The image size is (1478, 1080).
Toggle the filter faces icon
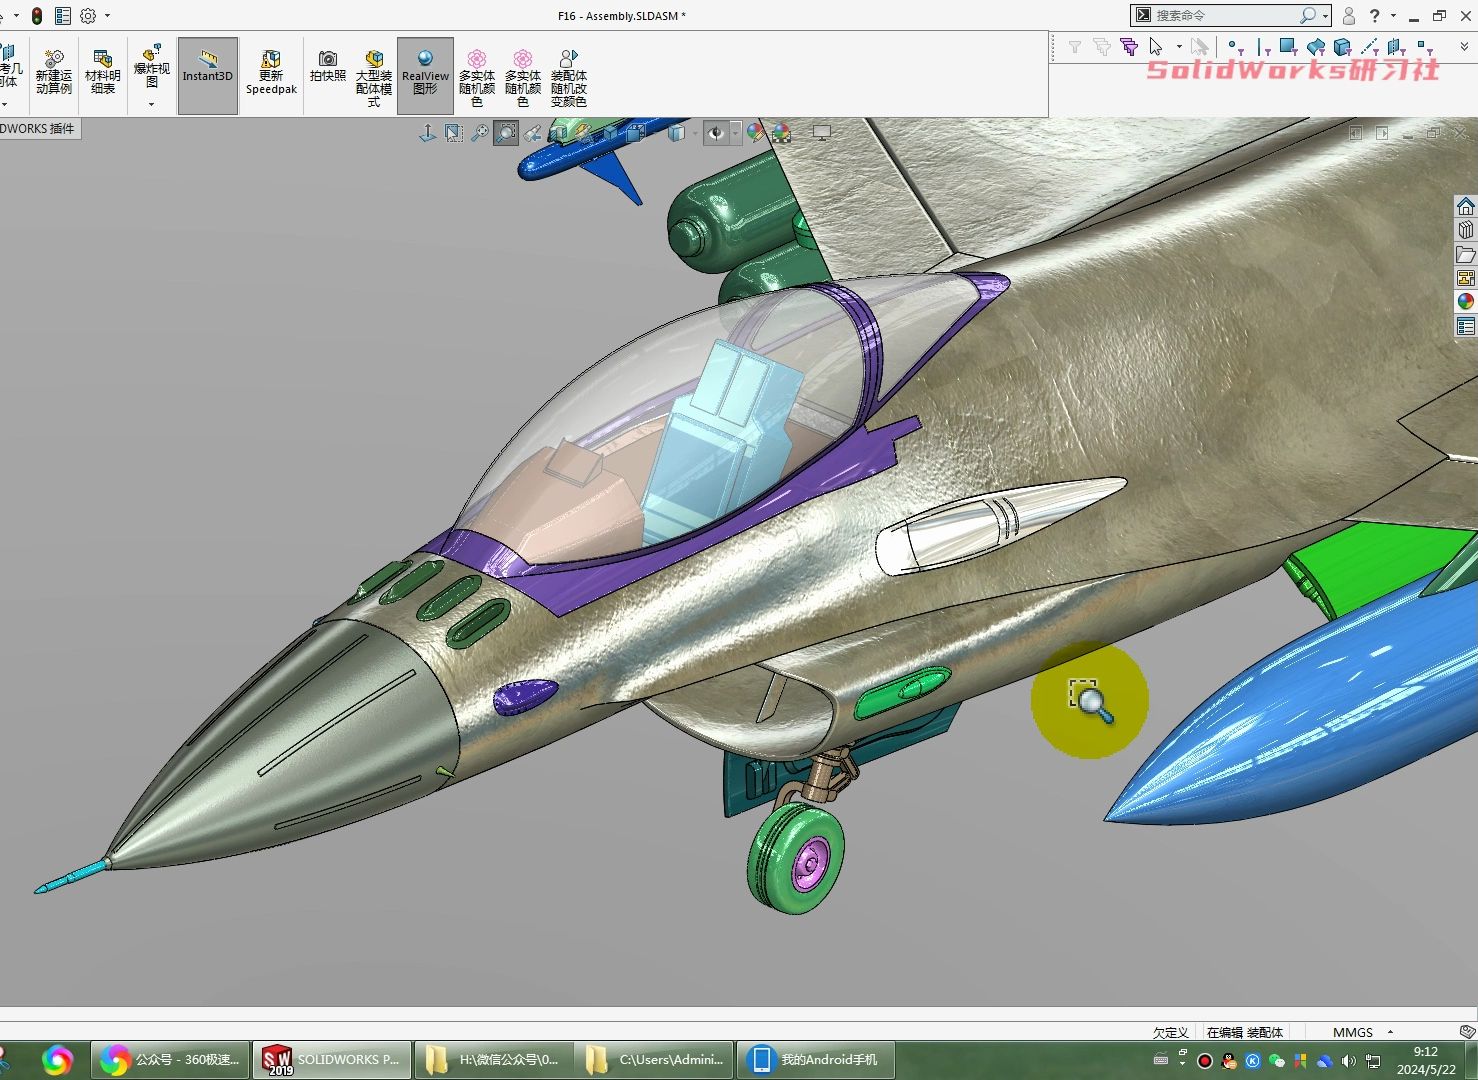pyautogui.click(x=1288, y=47)
